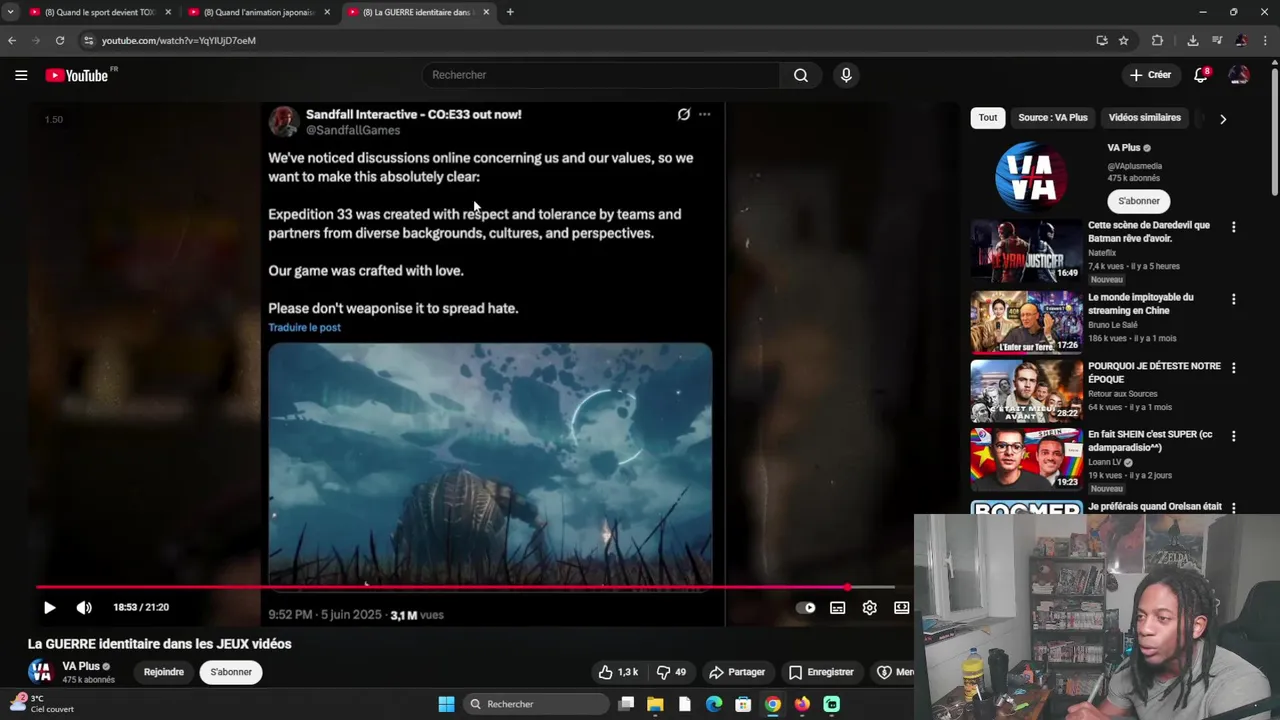
Task: Open File Explorer from taskbar
Action: (655, 704)
